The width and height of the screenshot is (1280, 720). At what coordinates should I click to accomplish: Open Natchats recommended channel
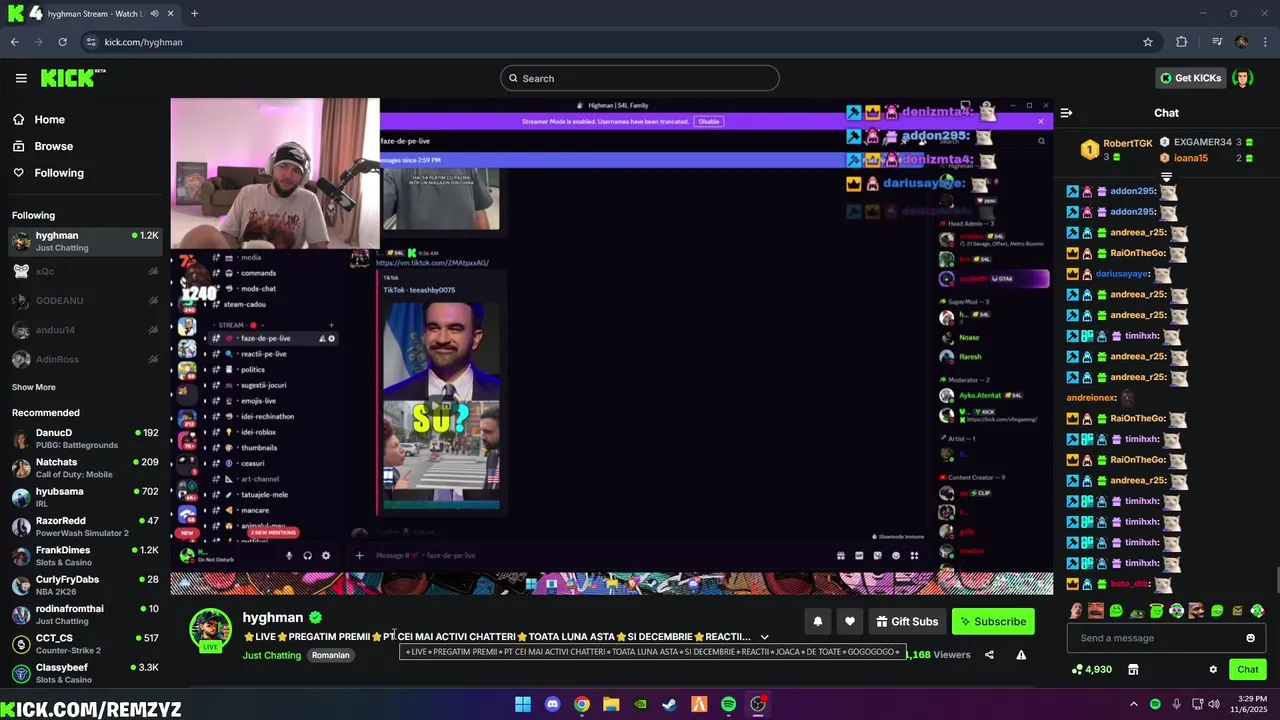(85, 468)
